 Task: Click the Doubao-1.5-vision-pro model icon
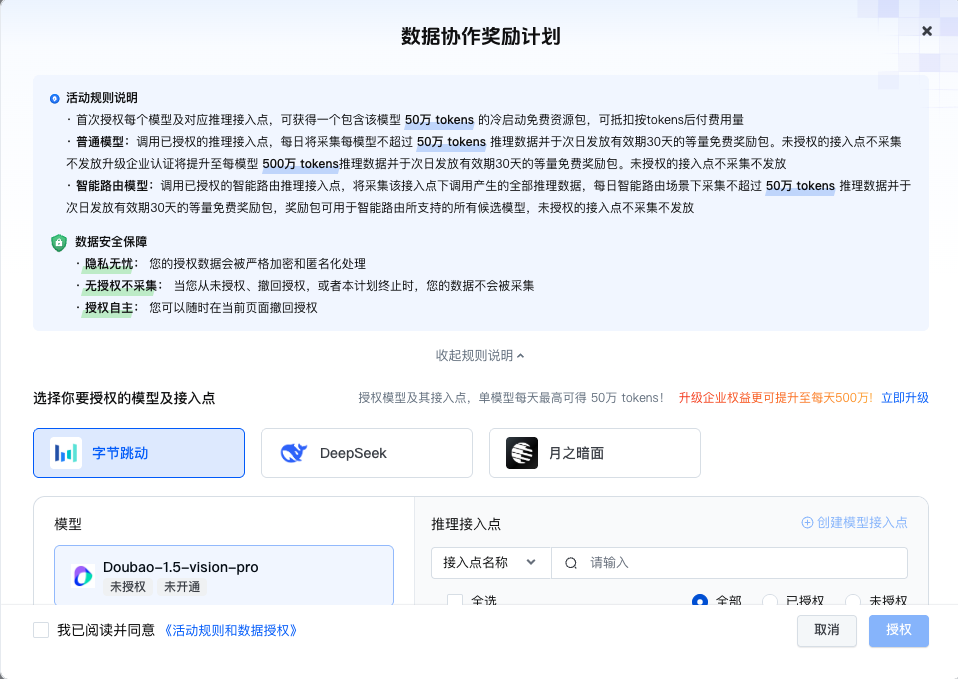(82, 576)
